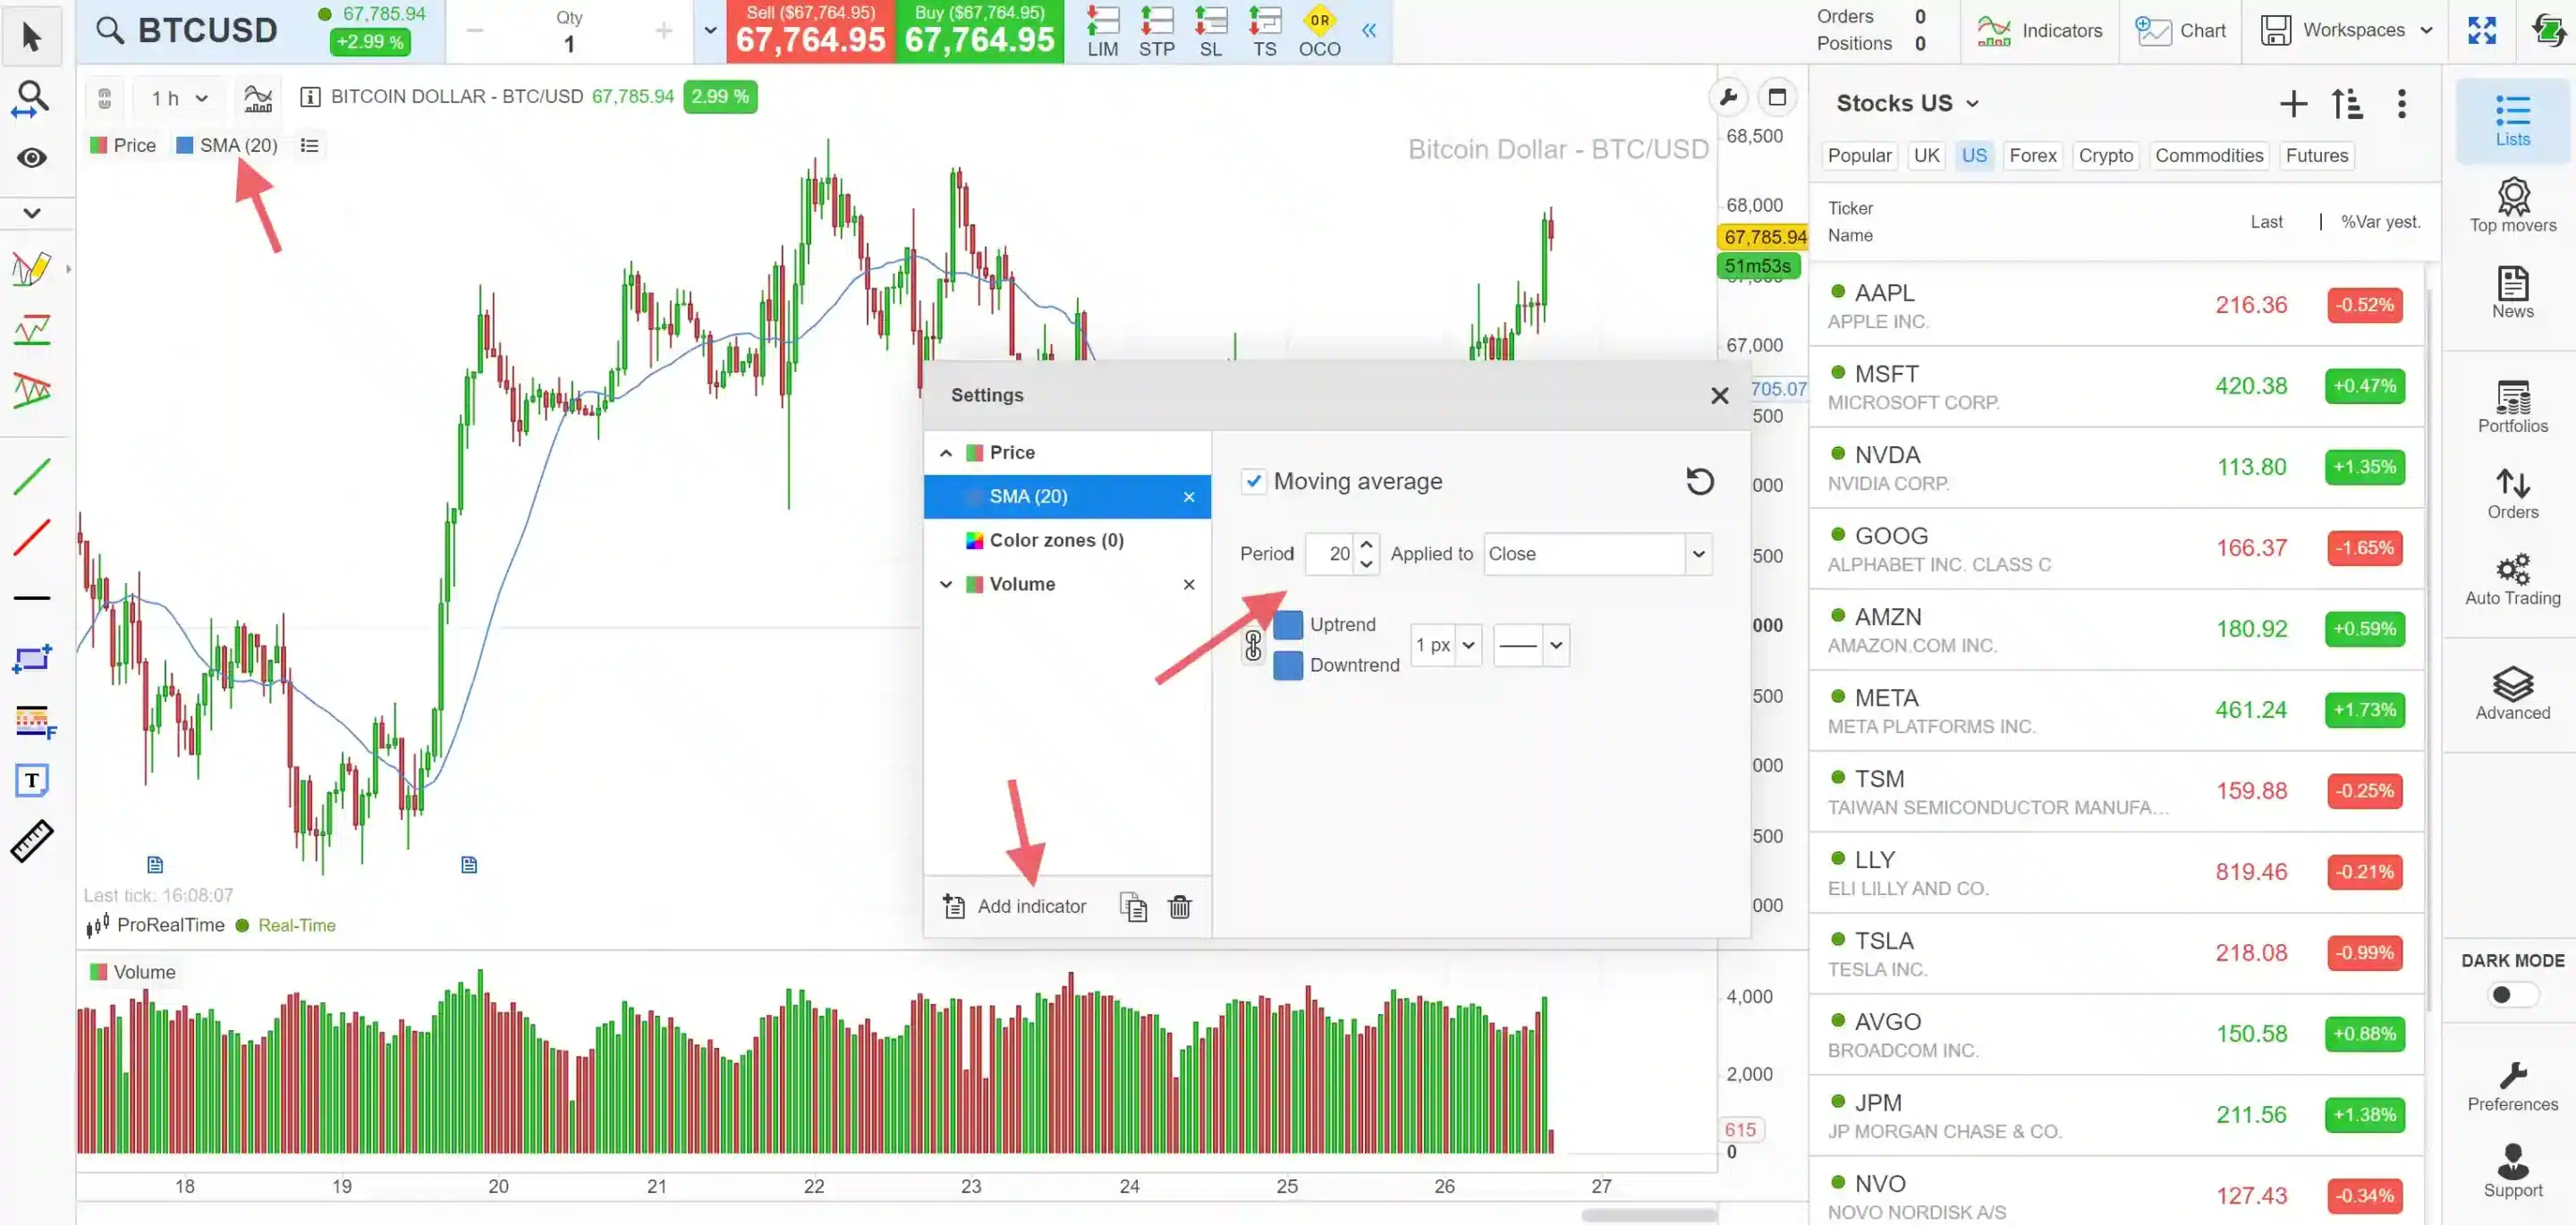
Task: Reset moving average settings icon
Action: coord(1699,481)
